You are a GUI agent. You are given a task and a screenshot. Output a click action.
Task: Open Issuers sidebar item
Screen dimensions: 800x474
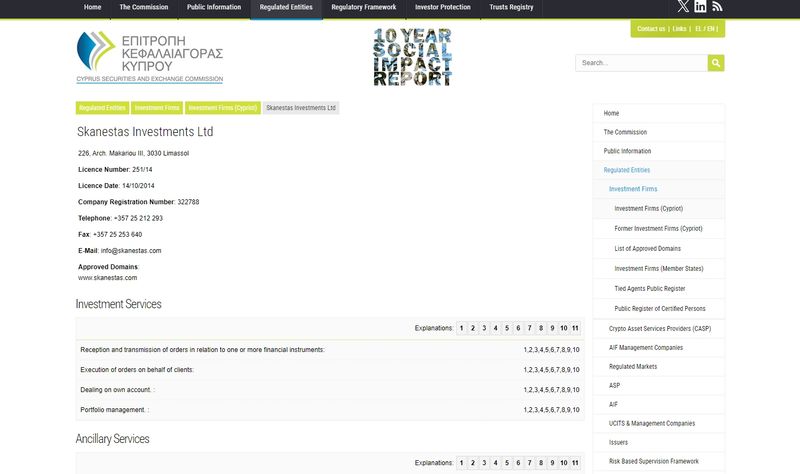click(659, 442)
